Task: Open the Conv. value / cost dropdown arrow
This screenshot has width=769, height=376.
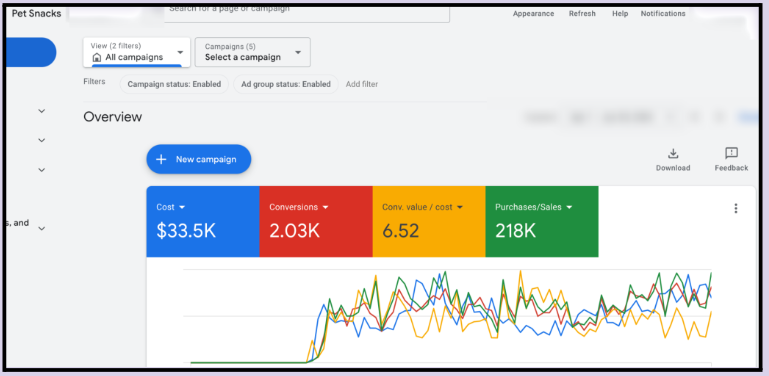Action: [460, 207]
